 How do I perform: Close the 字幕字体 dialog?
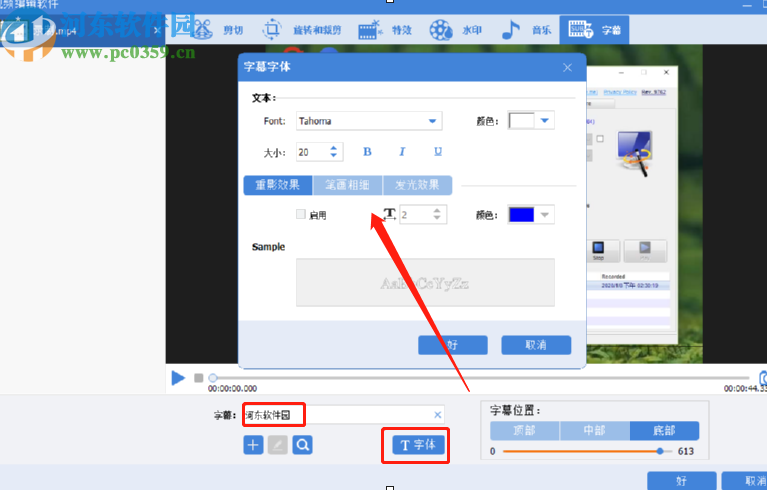567,67
